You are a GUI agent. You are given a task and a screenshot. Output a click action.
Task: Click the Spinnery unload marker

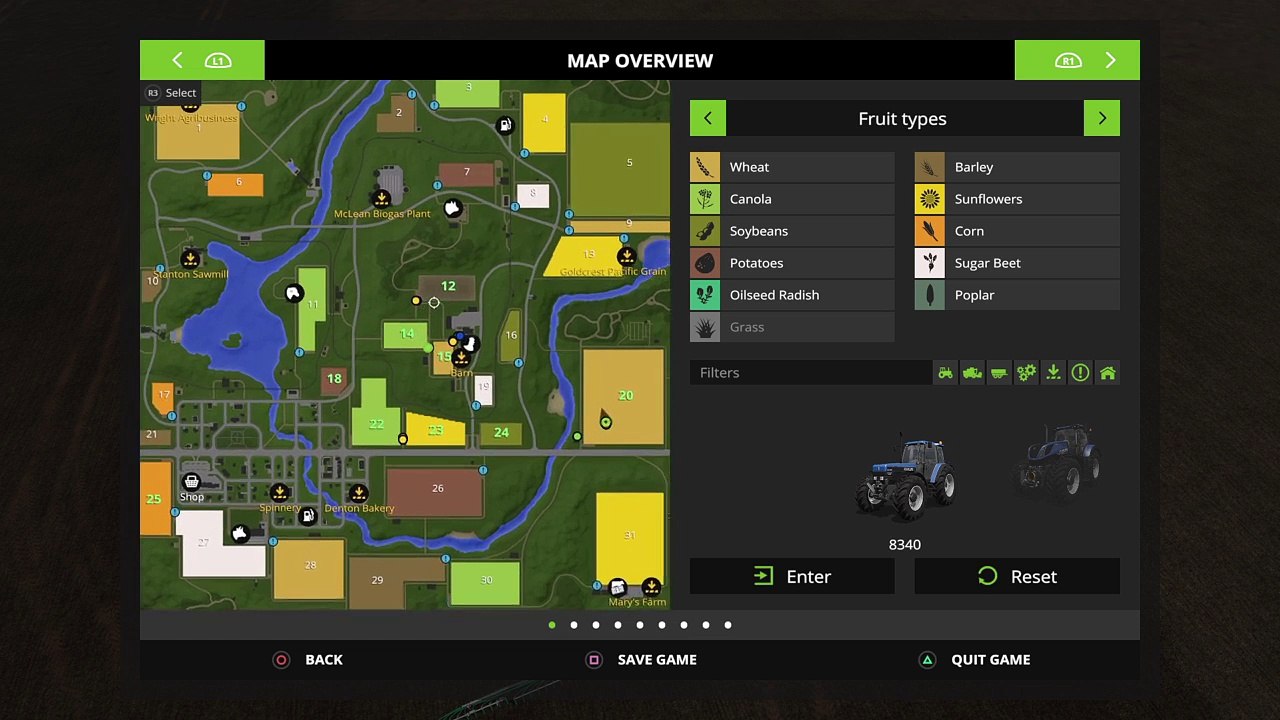pyautogui.click(x=280, y=493)
